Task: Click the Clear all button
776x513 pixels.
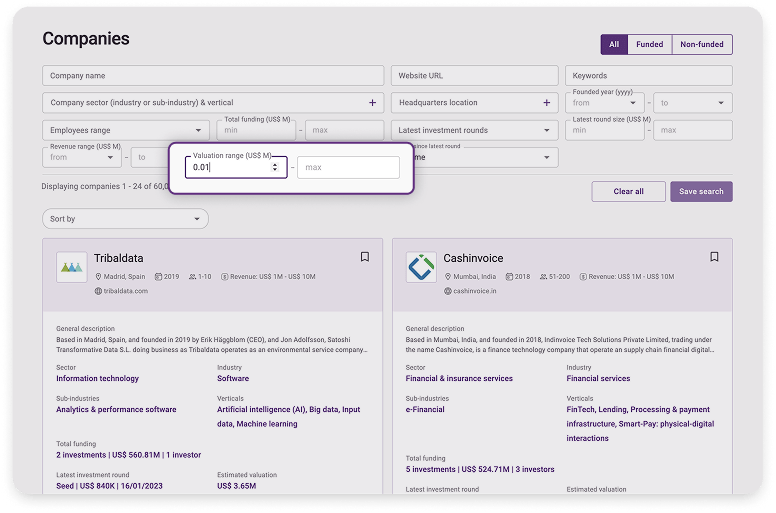Action: pyautogui.click(x=628, y=191)
